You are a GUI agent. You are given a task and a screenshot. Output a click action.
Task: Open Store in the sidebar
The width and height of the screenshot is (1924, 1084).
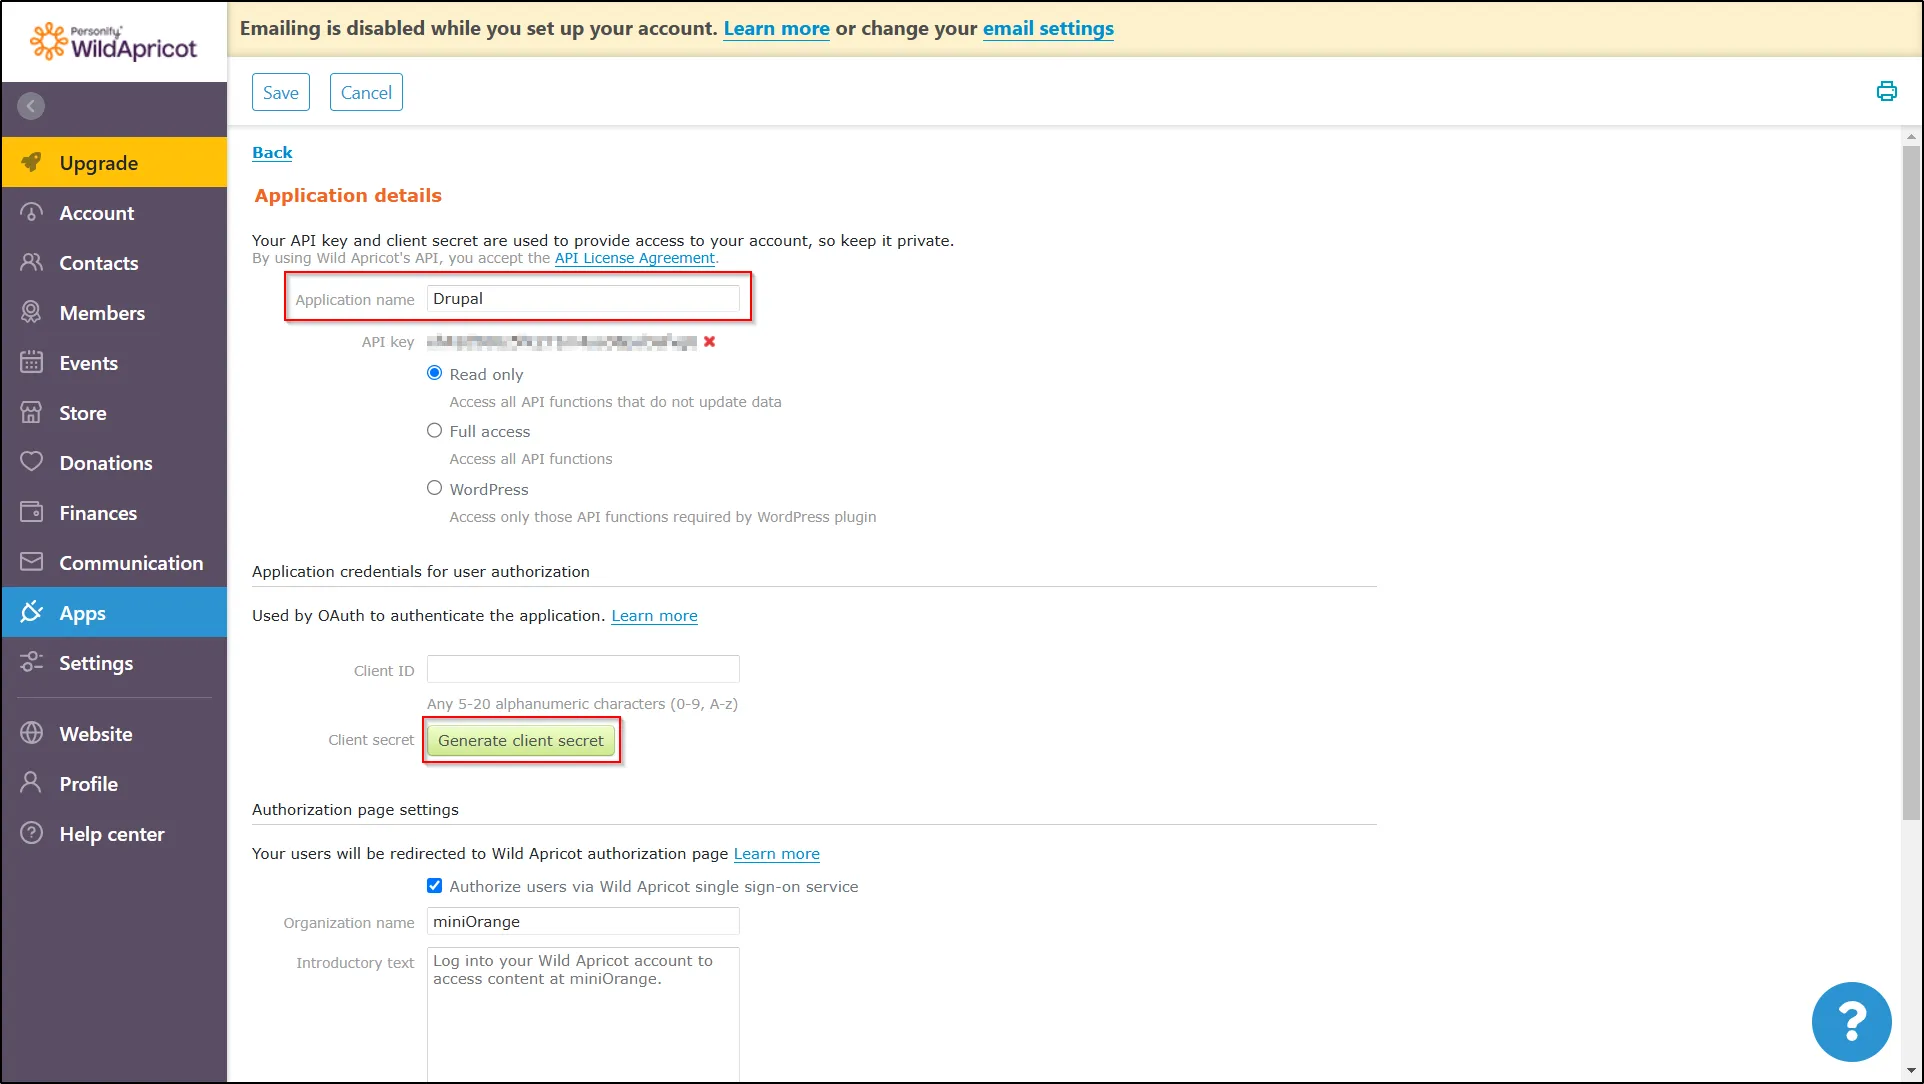click(x=114, y=412)
